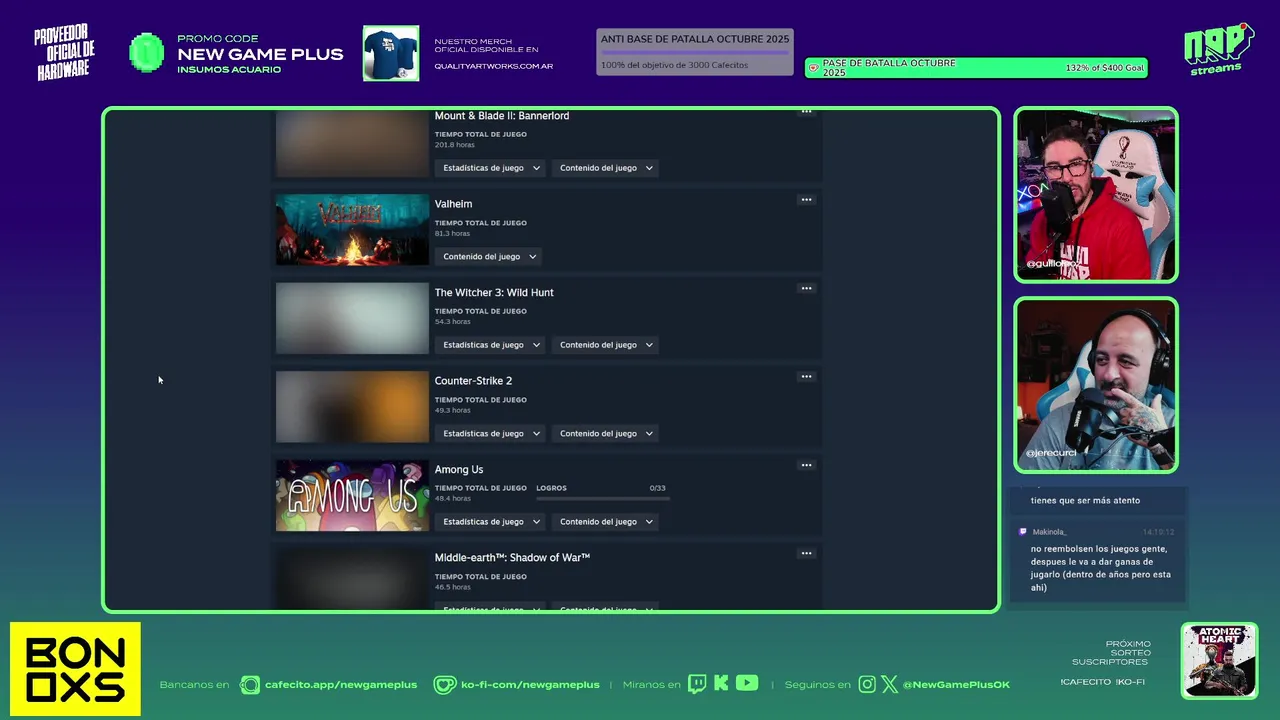Open the Counter-Strike 2 title
This screenshot has width=1280, height=720.
pos(473,381)
